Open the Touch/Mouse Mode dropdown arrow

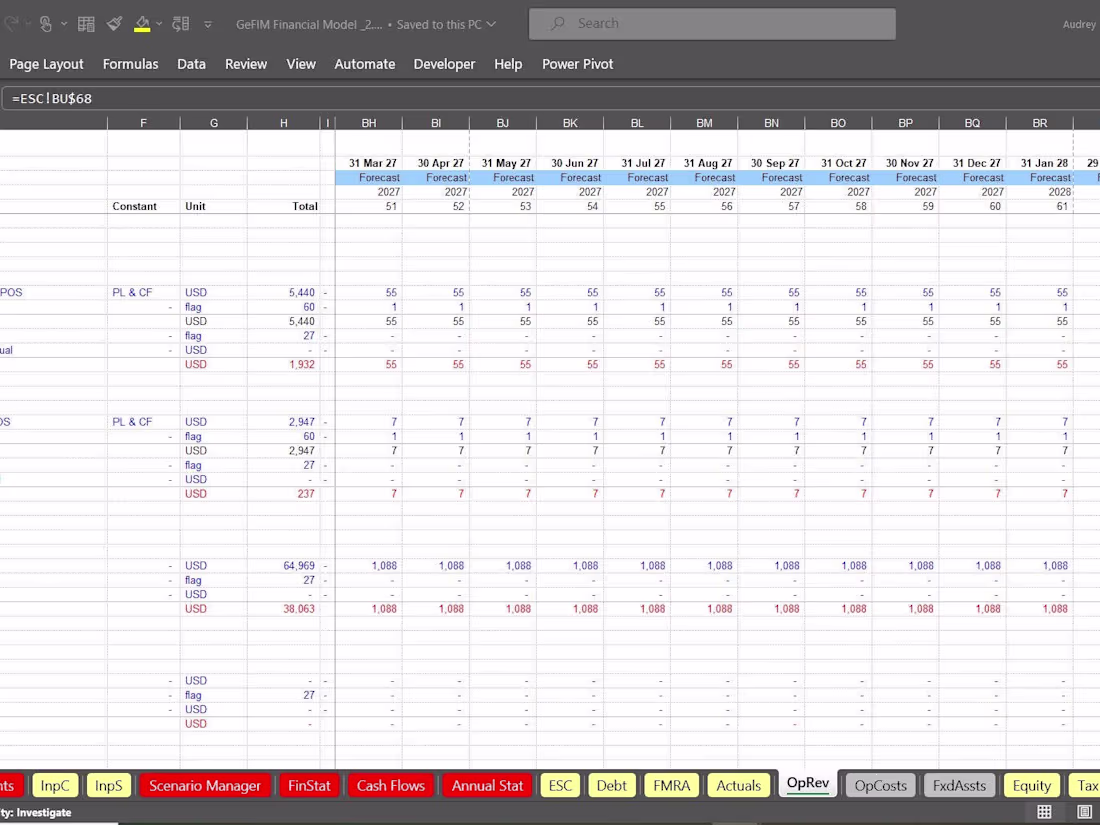pyautogui.click(x=64, y=23)
